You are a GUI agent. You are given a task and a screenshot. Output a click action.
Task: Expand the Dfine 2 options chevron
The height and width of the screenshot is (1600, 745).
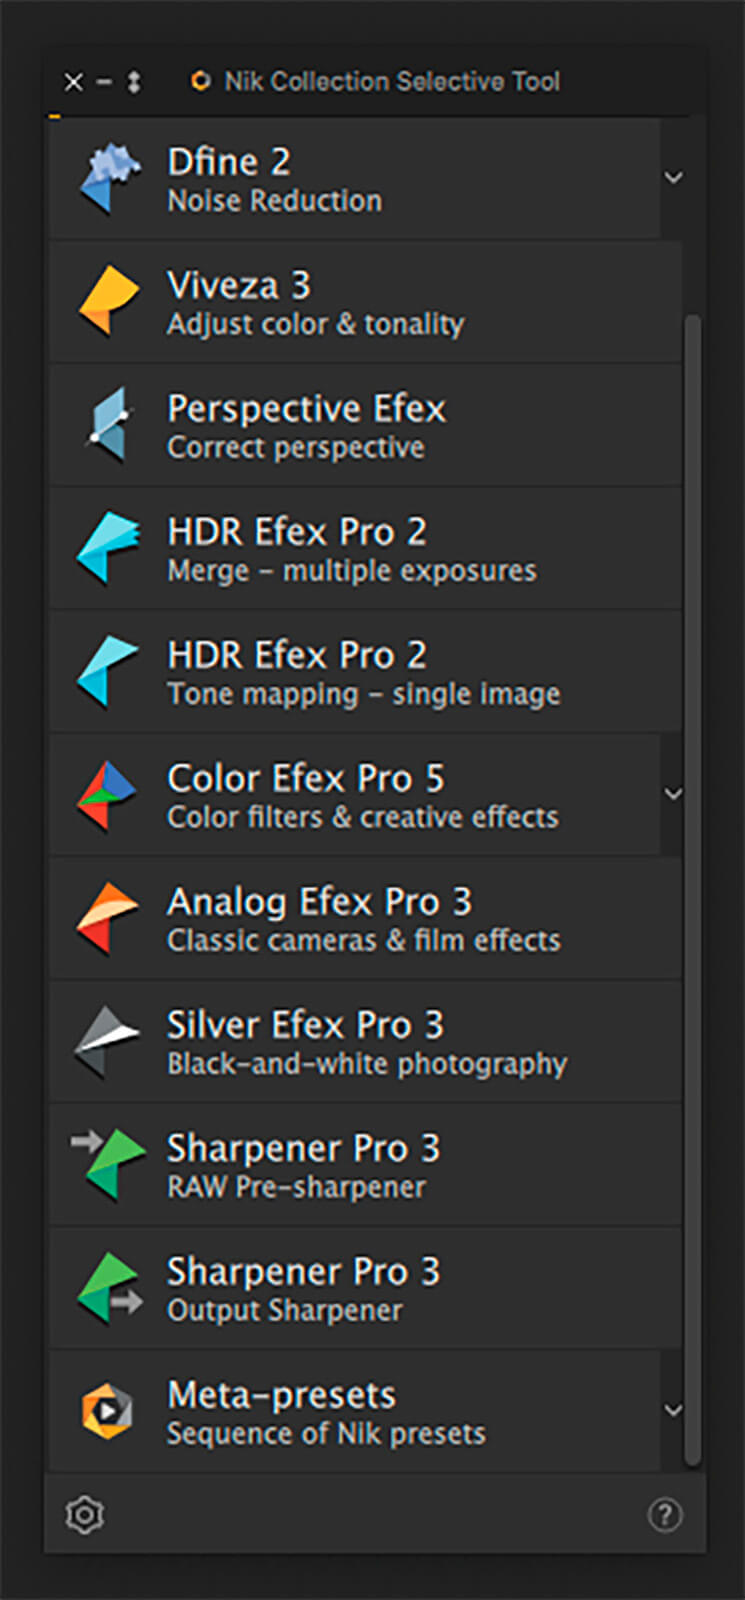pyautogui.click(x=674, y=178)
